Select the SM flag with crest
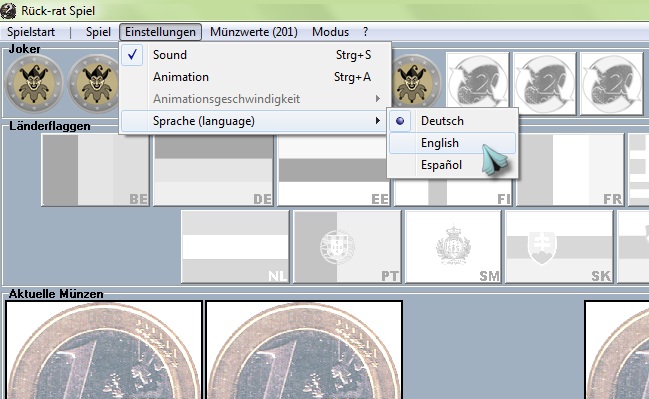This screenshot has height=399, width=649. coord(453,247)
